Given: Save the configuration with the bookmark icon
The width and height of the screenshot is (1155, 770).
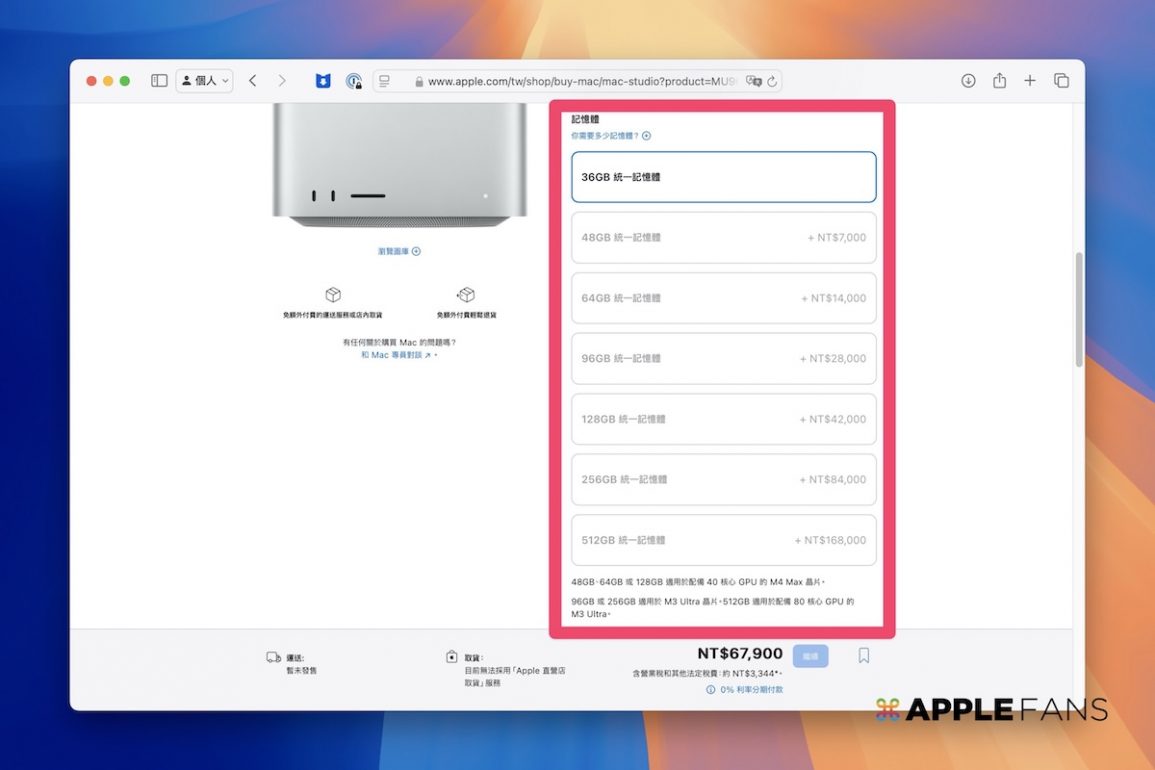Looking at the screenshot, I should tap(864, 656).
